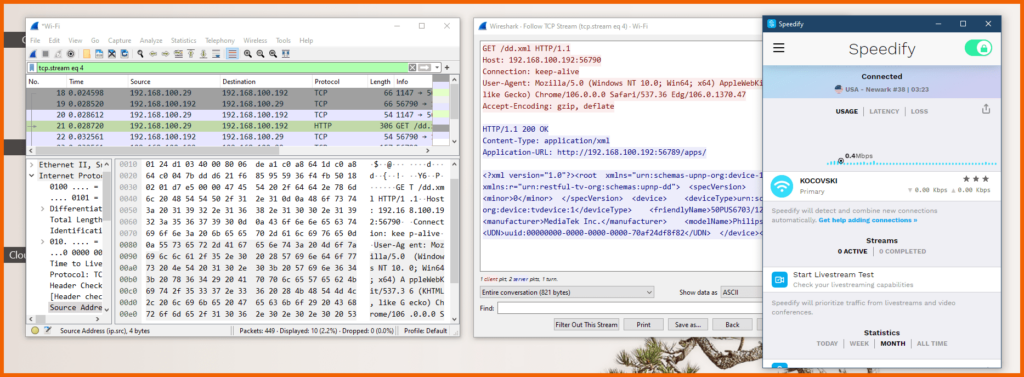
Task: Click the tcp.stream eq 4 filter field
Action: pos(222,67)
